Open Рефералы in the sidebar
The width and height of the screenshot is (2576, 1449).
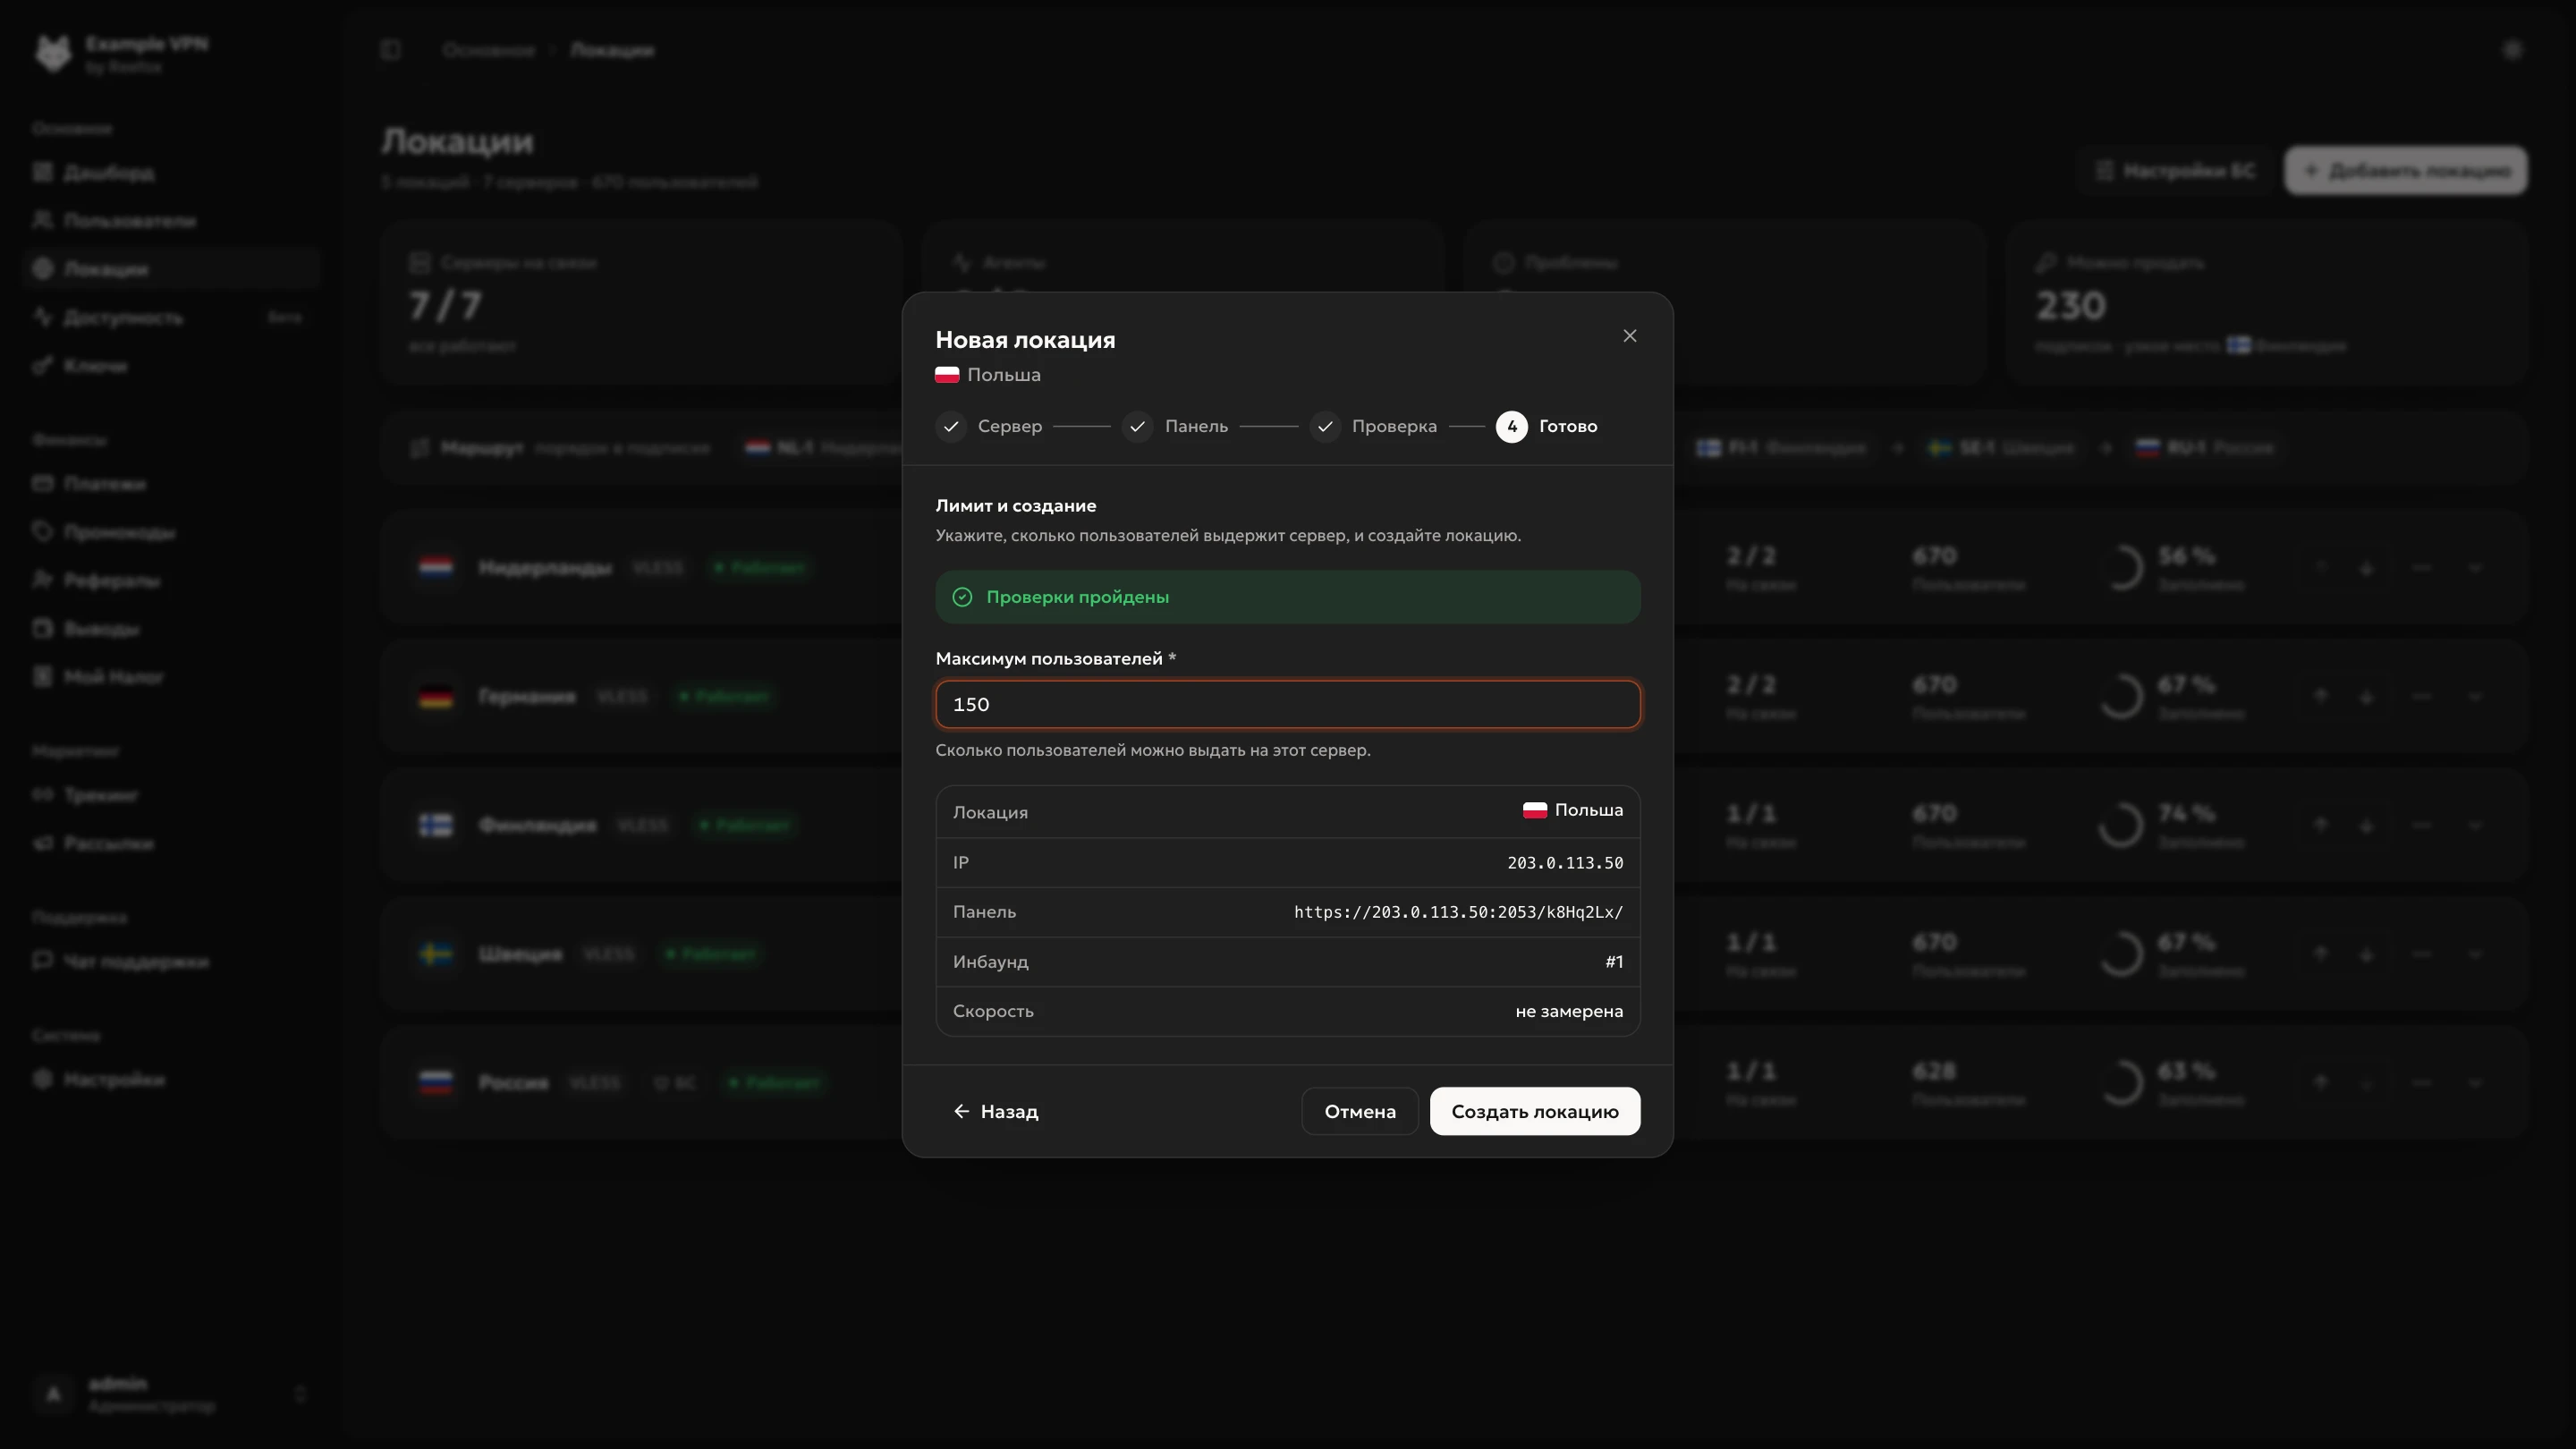[x=170, y=581]
